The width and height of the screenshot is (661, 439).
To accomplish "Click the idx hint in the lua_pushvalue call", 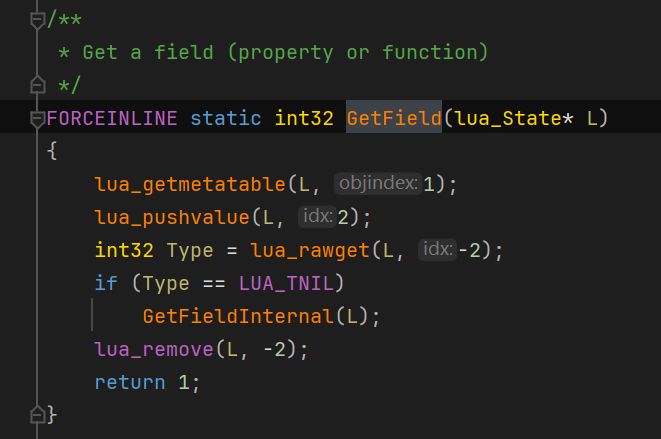I will point(316,217).
